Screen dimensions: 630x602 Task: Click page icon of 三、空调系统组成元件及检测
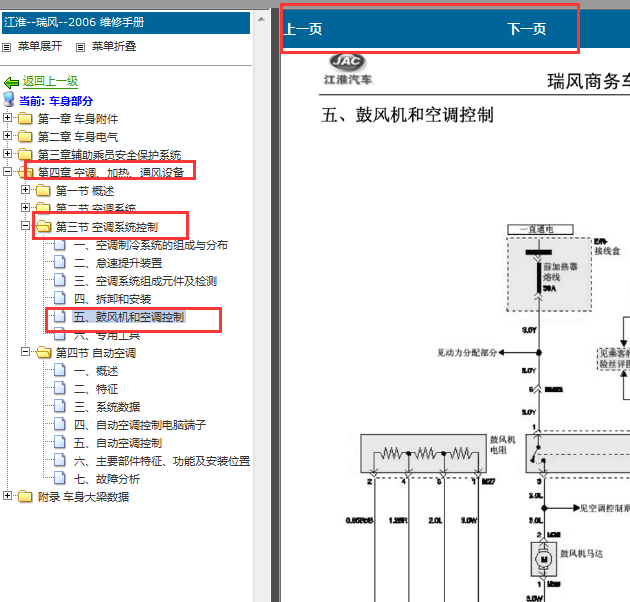60,281
